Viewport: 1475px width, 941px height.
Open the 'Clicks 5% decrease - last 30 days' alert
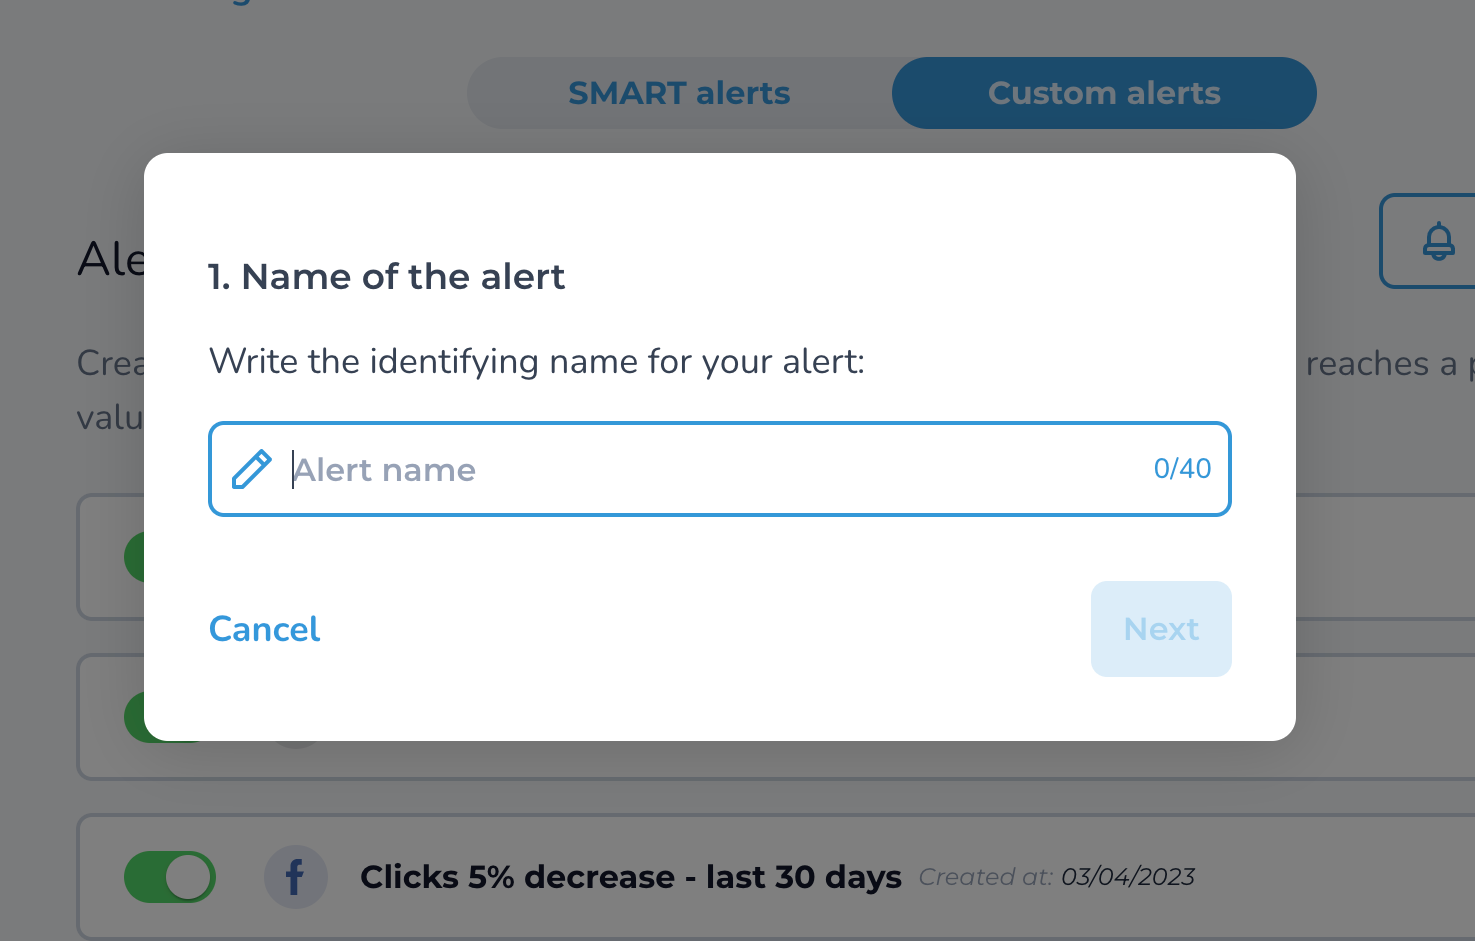click(630, 877)
